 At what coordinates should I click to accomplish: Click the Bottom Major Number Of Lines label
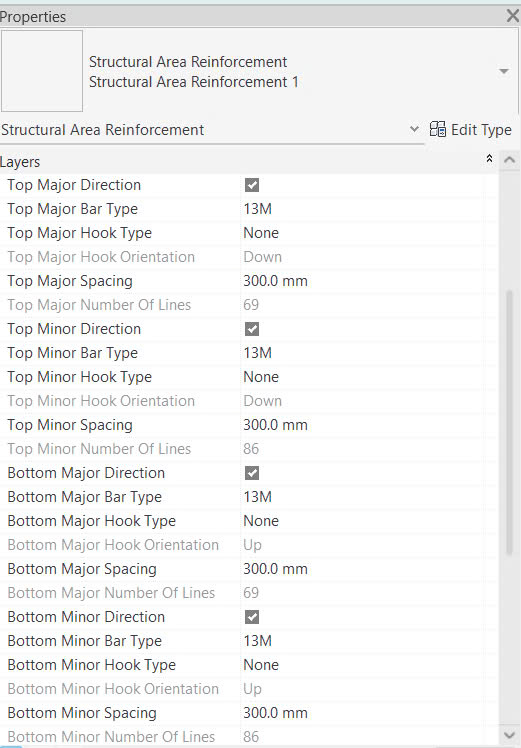click(x=111, y=593)
